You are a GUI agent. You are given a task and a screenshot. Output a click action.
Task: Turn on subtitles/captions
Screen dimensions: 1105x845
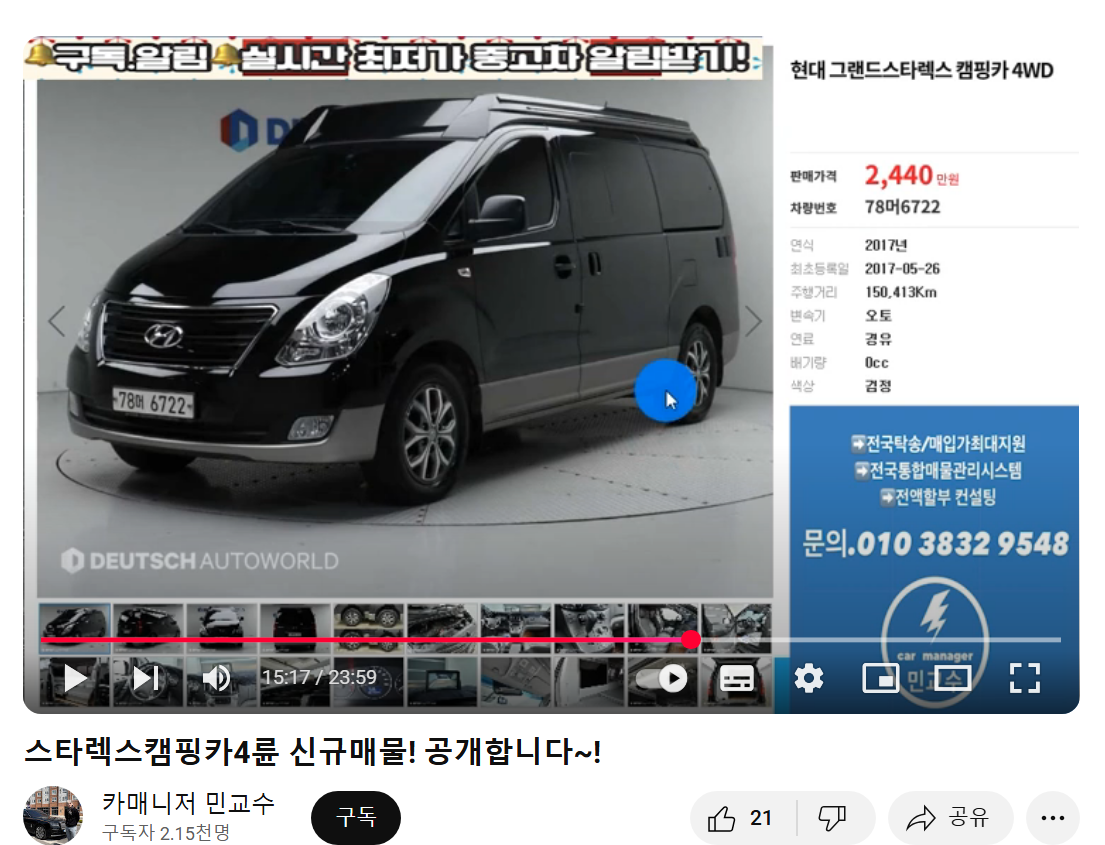point(736,679)
